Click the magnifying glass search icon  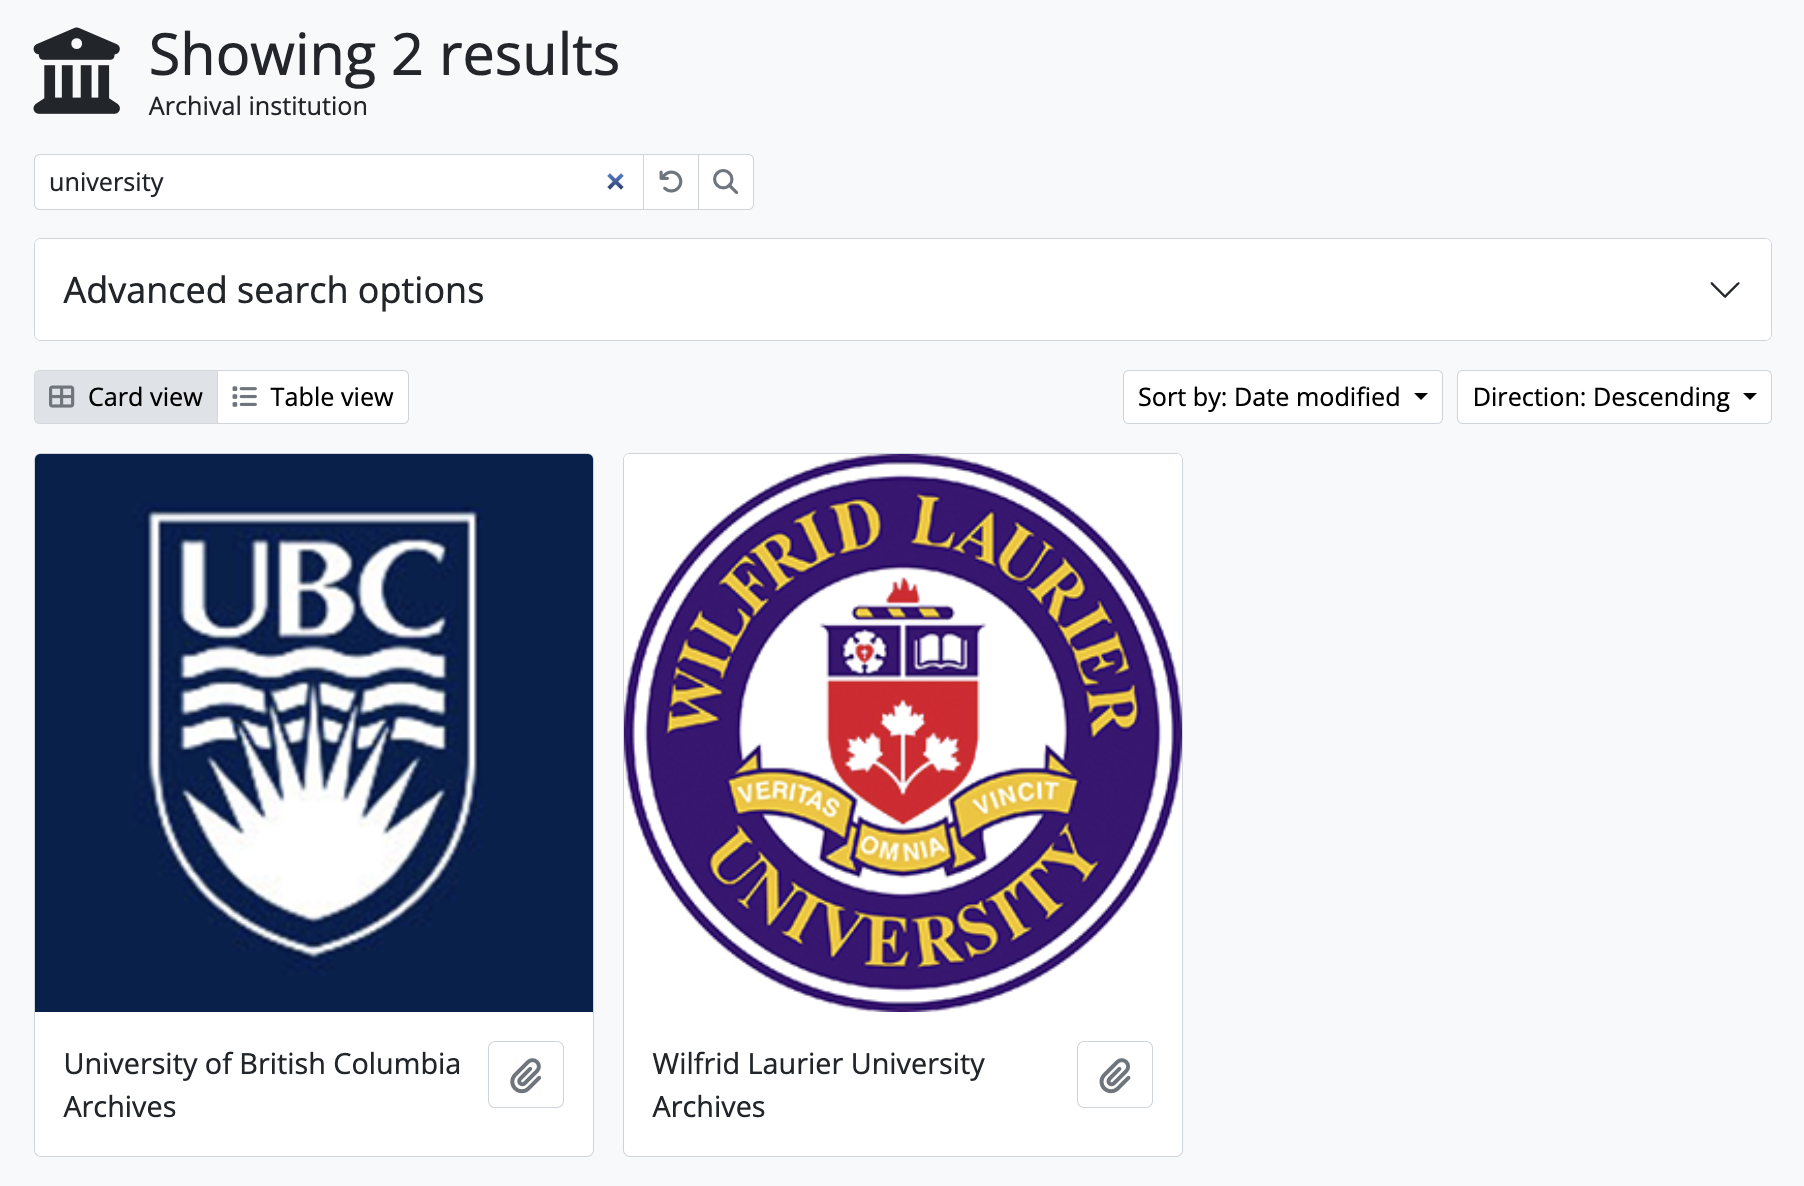(x=726, y=182)
